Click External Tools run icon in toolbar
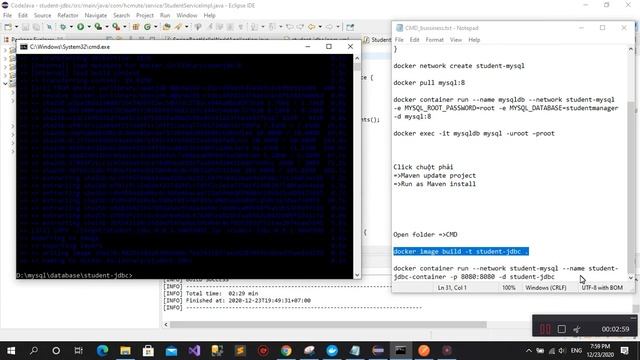This screenshot has height=360, width=640. tap(116, 27)
